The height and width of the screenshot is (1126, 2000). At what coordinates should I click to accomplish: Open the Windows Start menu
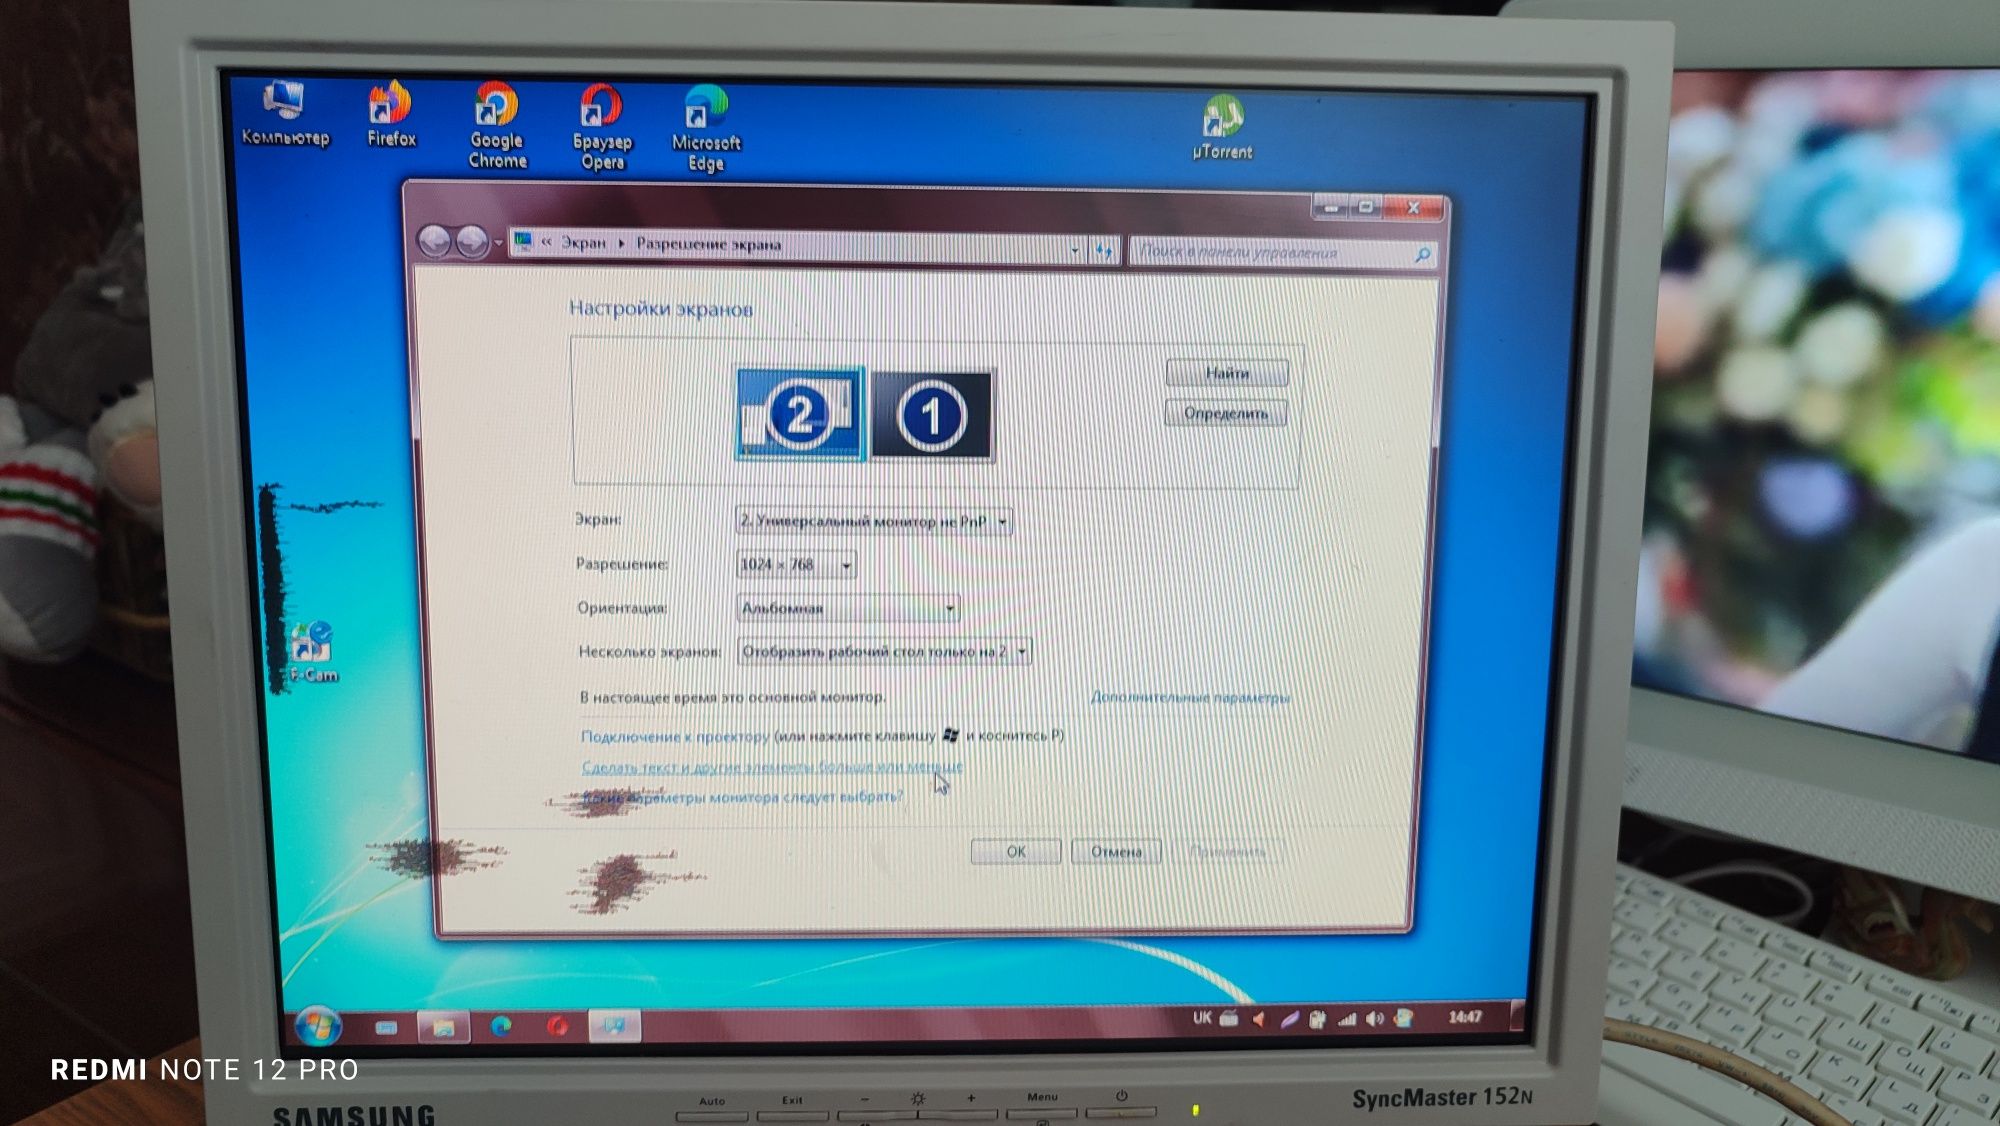click(x=318, y=1025)
